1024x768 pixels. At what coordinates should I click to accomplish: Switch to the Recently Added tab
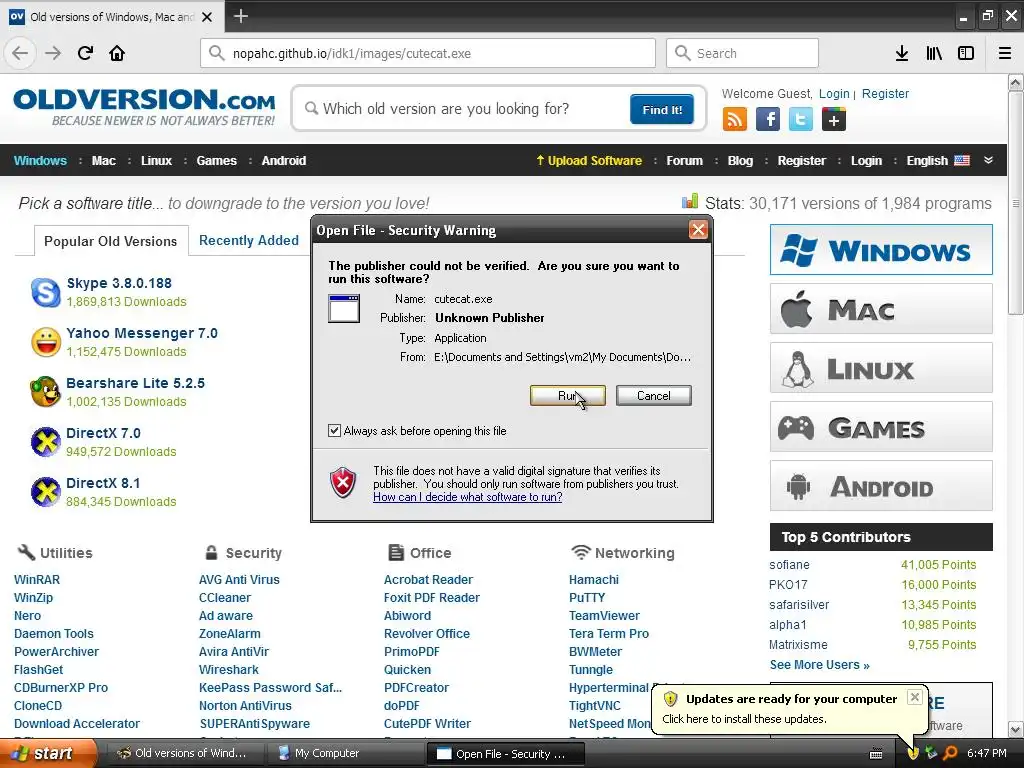pyautogui.click(x=249, y=240)
